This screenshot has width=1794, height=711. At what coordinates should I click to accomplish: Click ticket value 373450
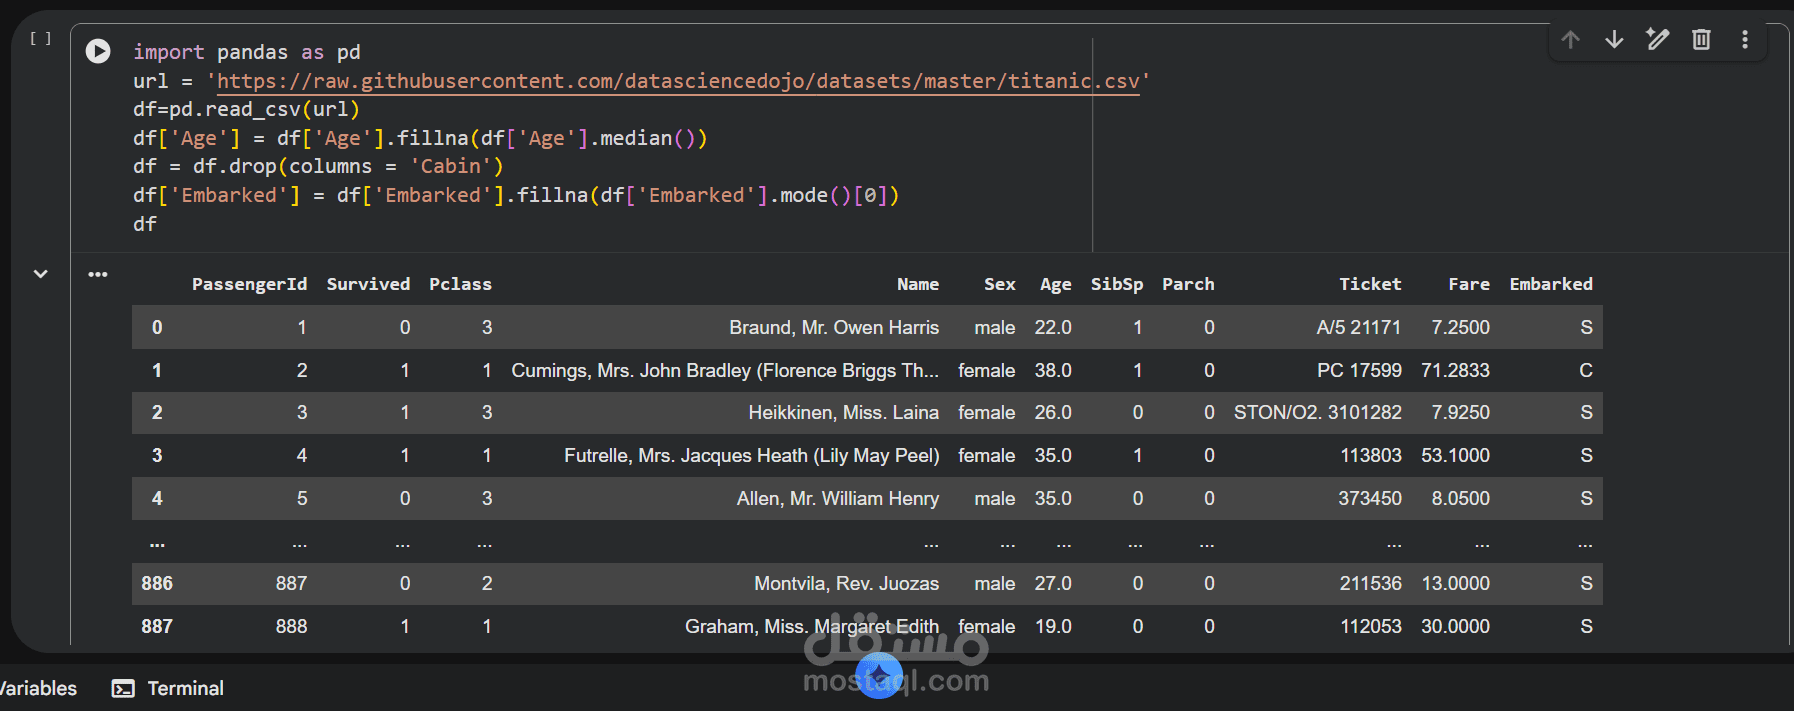(x=1370, y=498)
